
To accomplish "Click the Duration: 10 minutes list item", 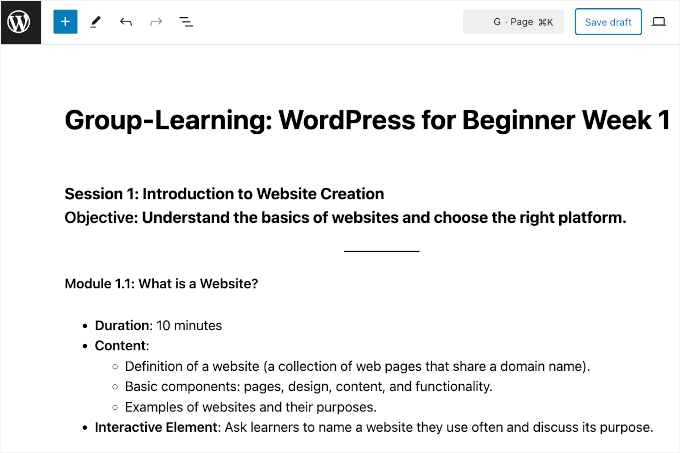I will 158,326.
